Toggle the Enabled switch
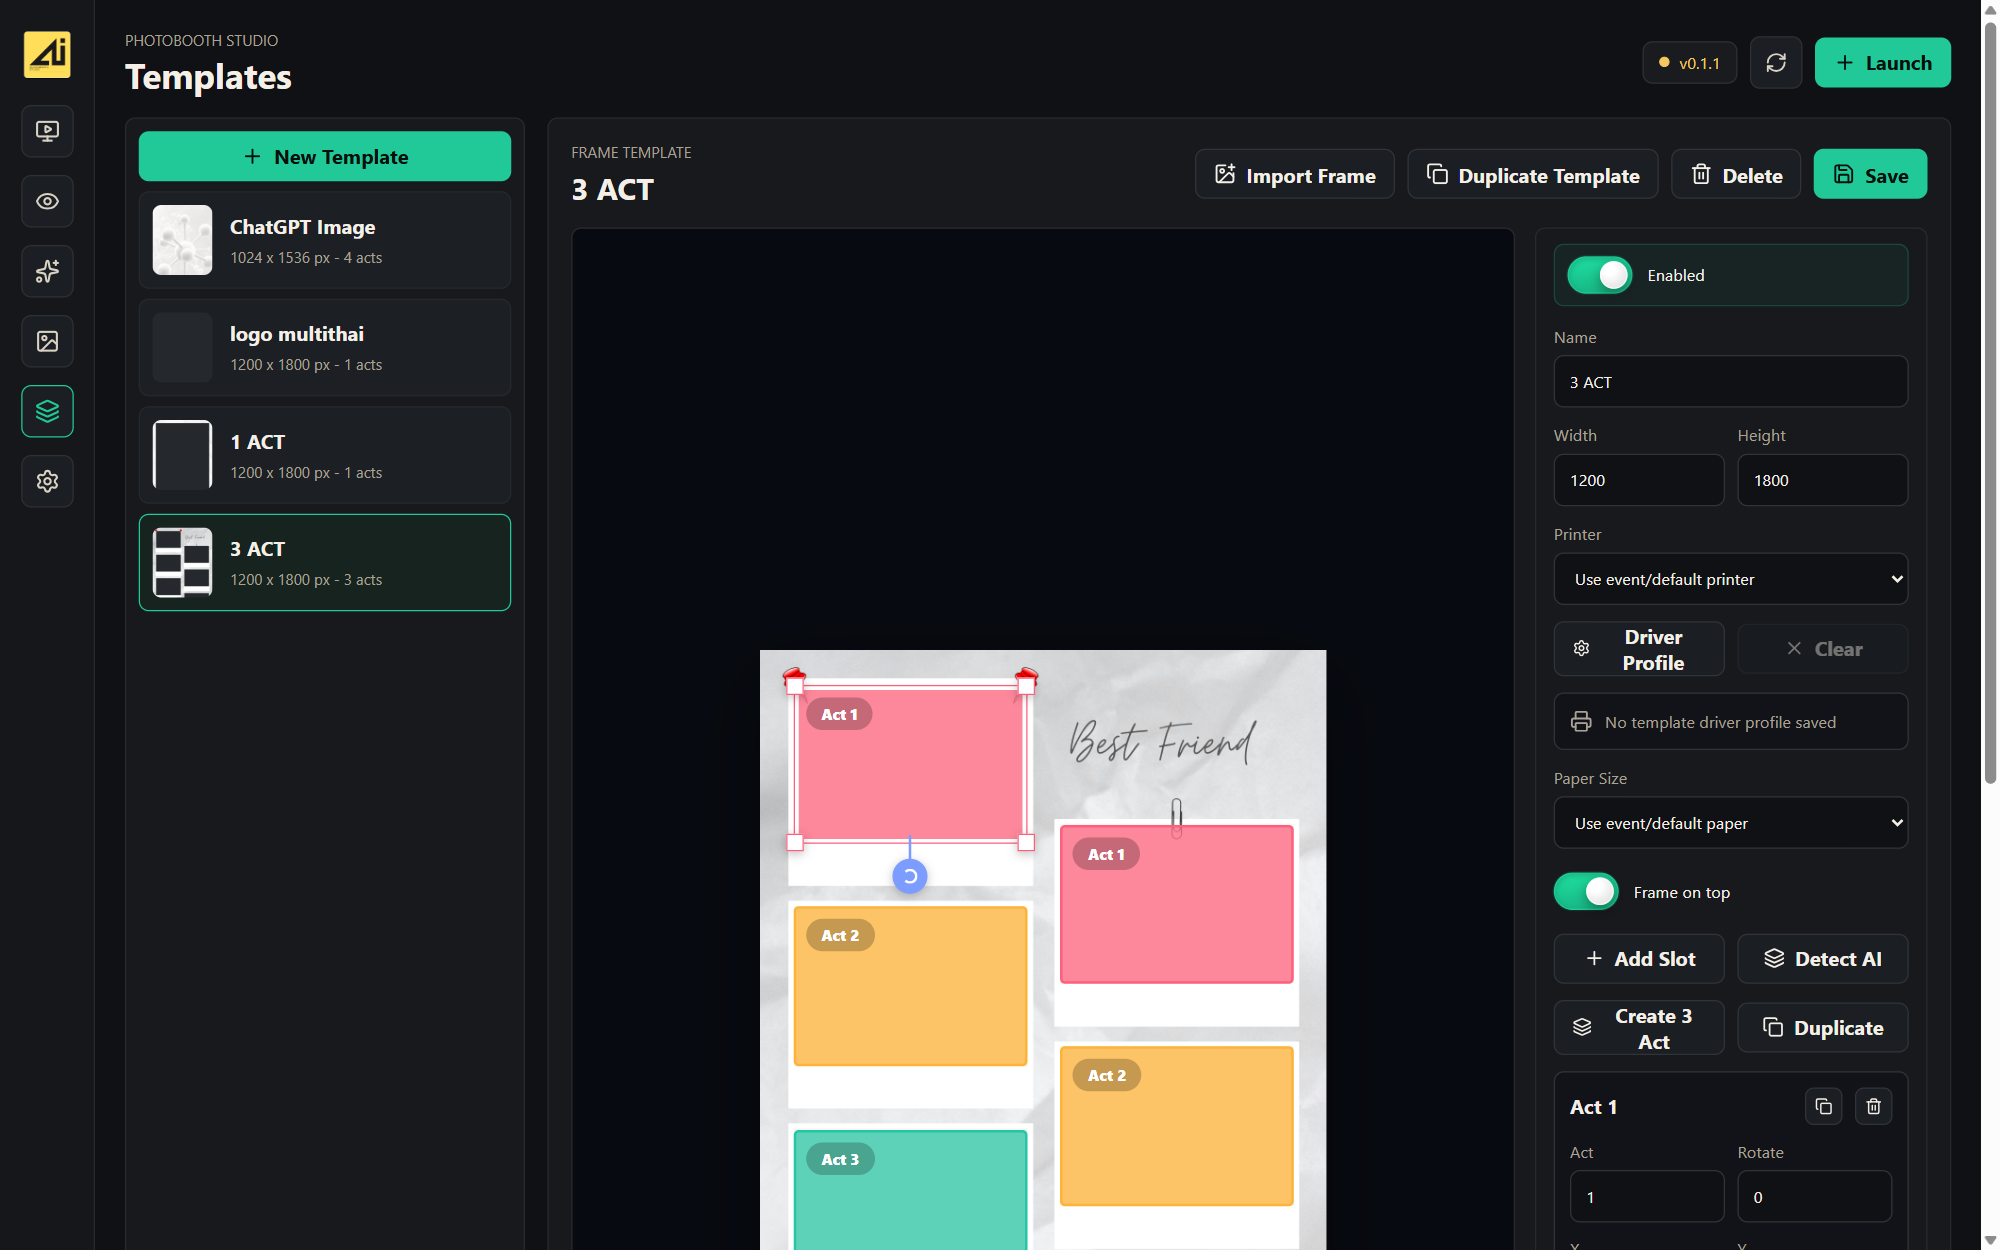This screenshot has height=1250, width=2000. [1600, 275]
